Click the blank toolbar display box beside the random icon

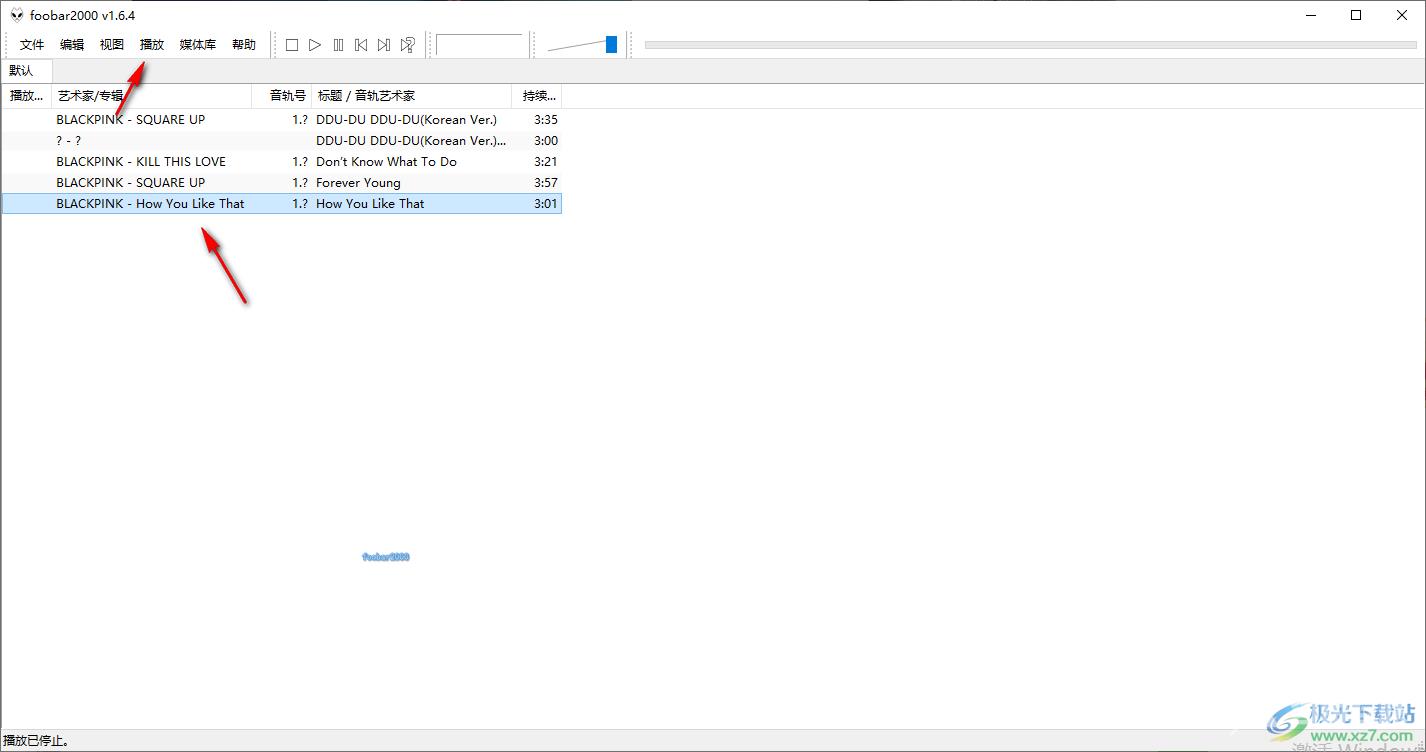point(480,45)
